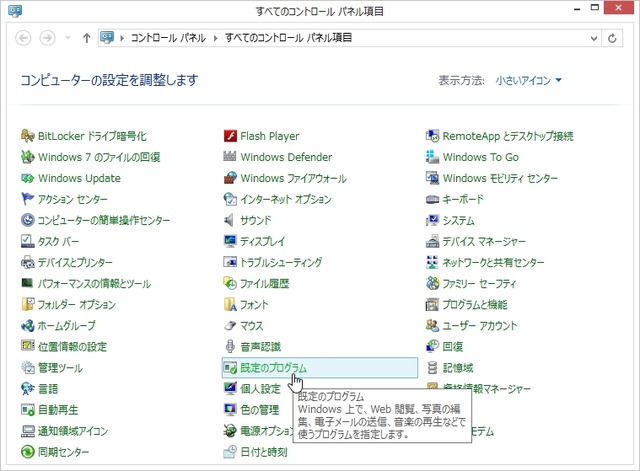Open ネットワークと共有センター icon
This screenshot has height=471, width=640.
point(432,262)
